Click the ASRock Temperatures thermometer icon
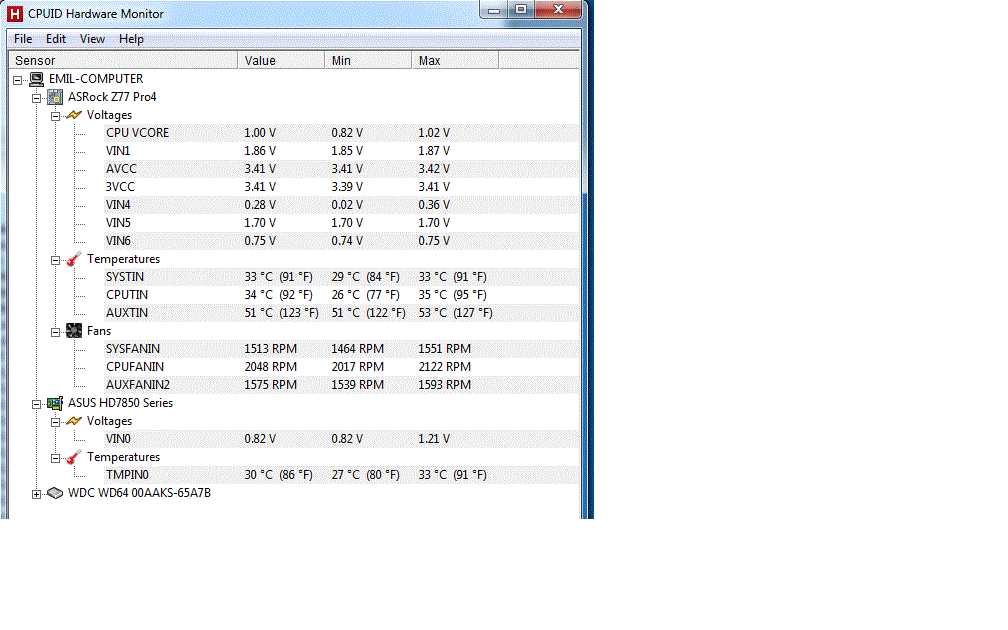 pos(74,259)
